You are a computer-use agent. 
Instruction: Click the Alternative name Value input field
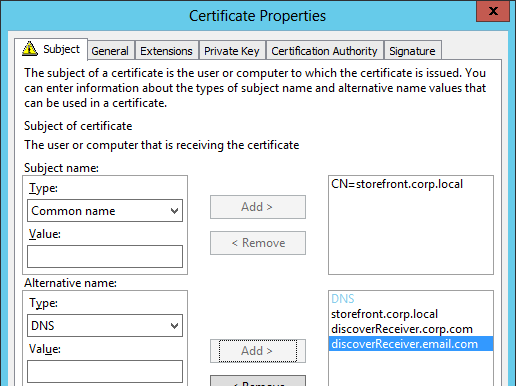click(x=105, y=371)
